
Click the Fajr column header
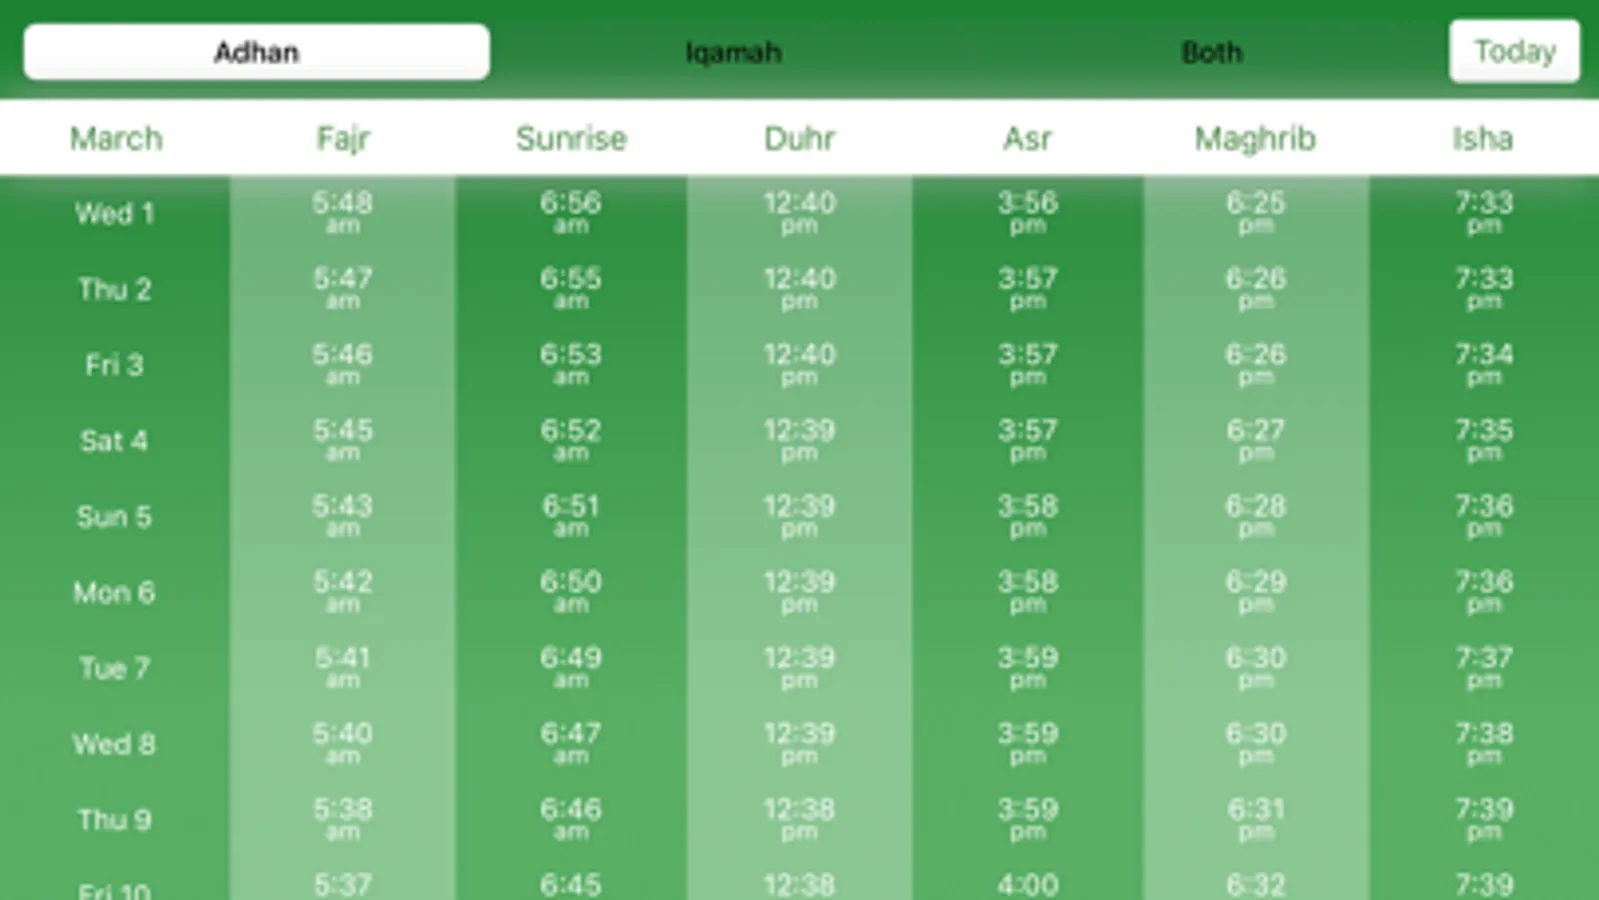pos(343,138)
